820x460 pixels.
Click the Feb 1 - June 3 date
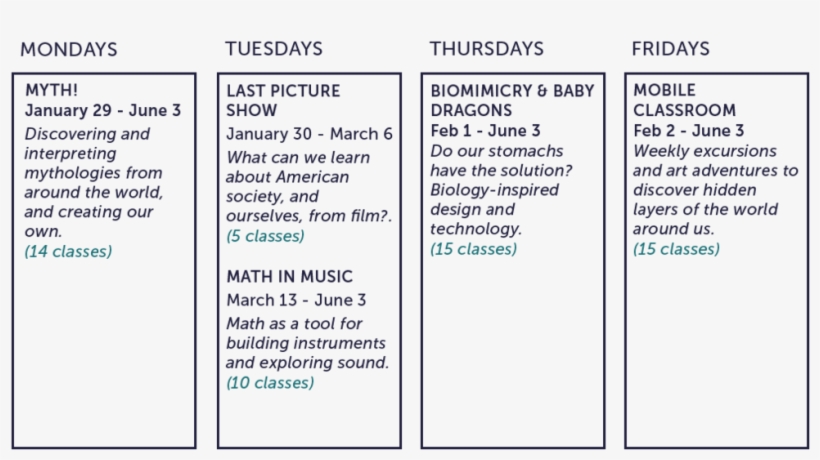point(485,131)
